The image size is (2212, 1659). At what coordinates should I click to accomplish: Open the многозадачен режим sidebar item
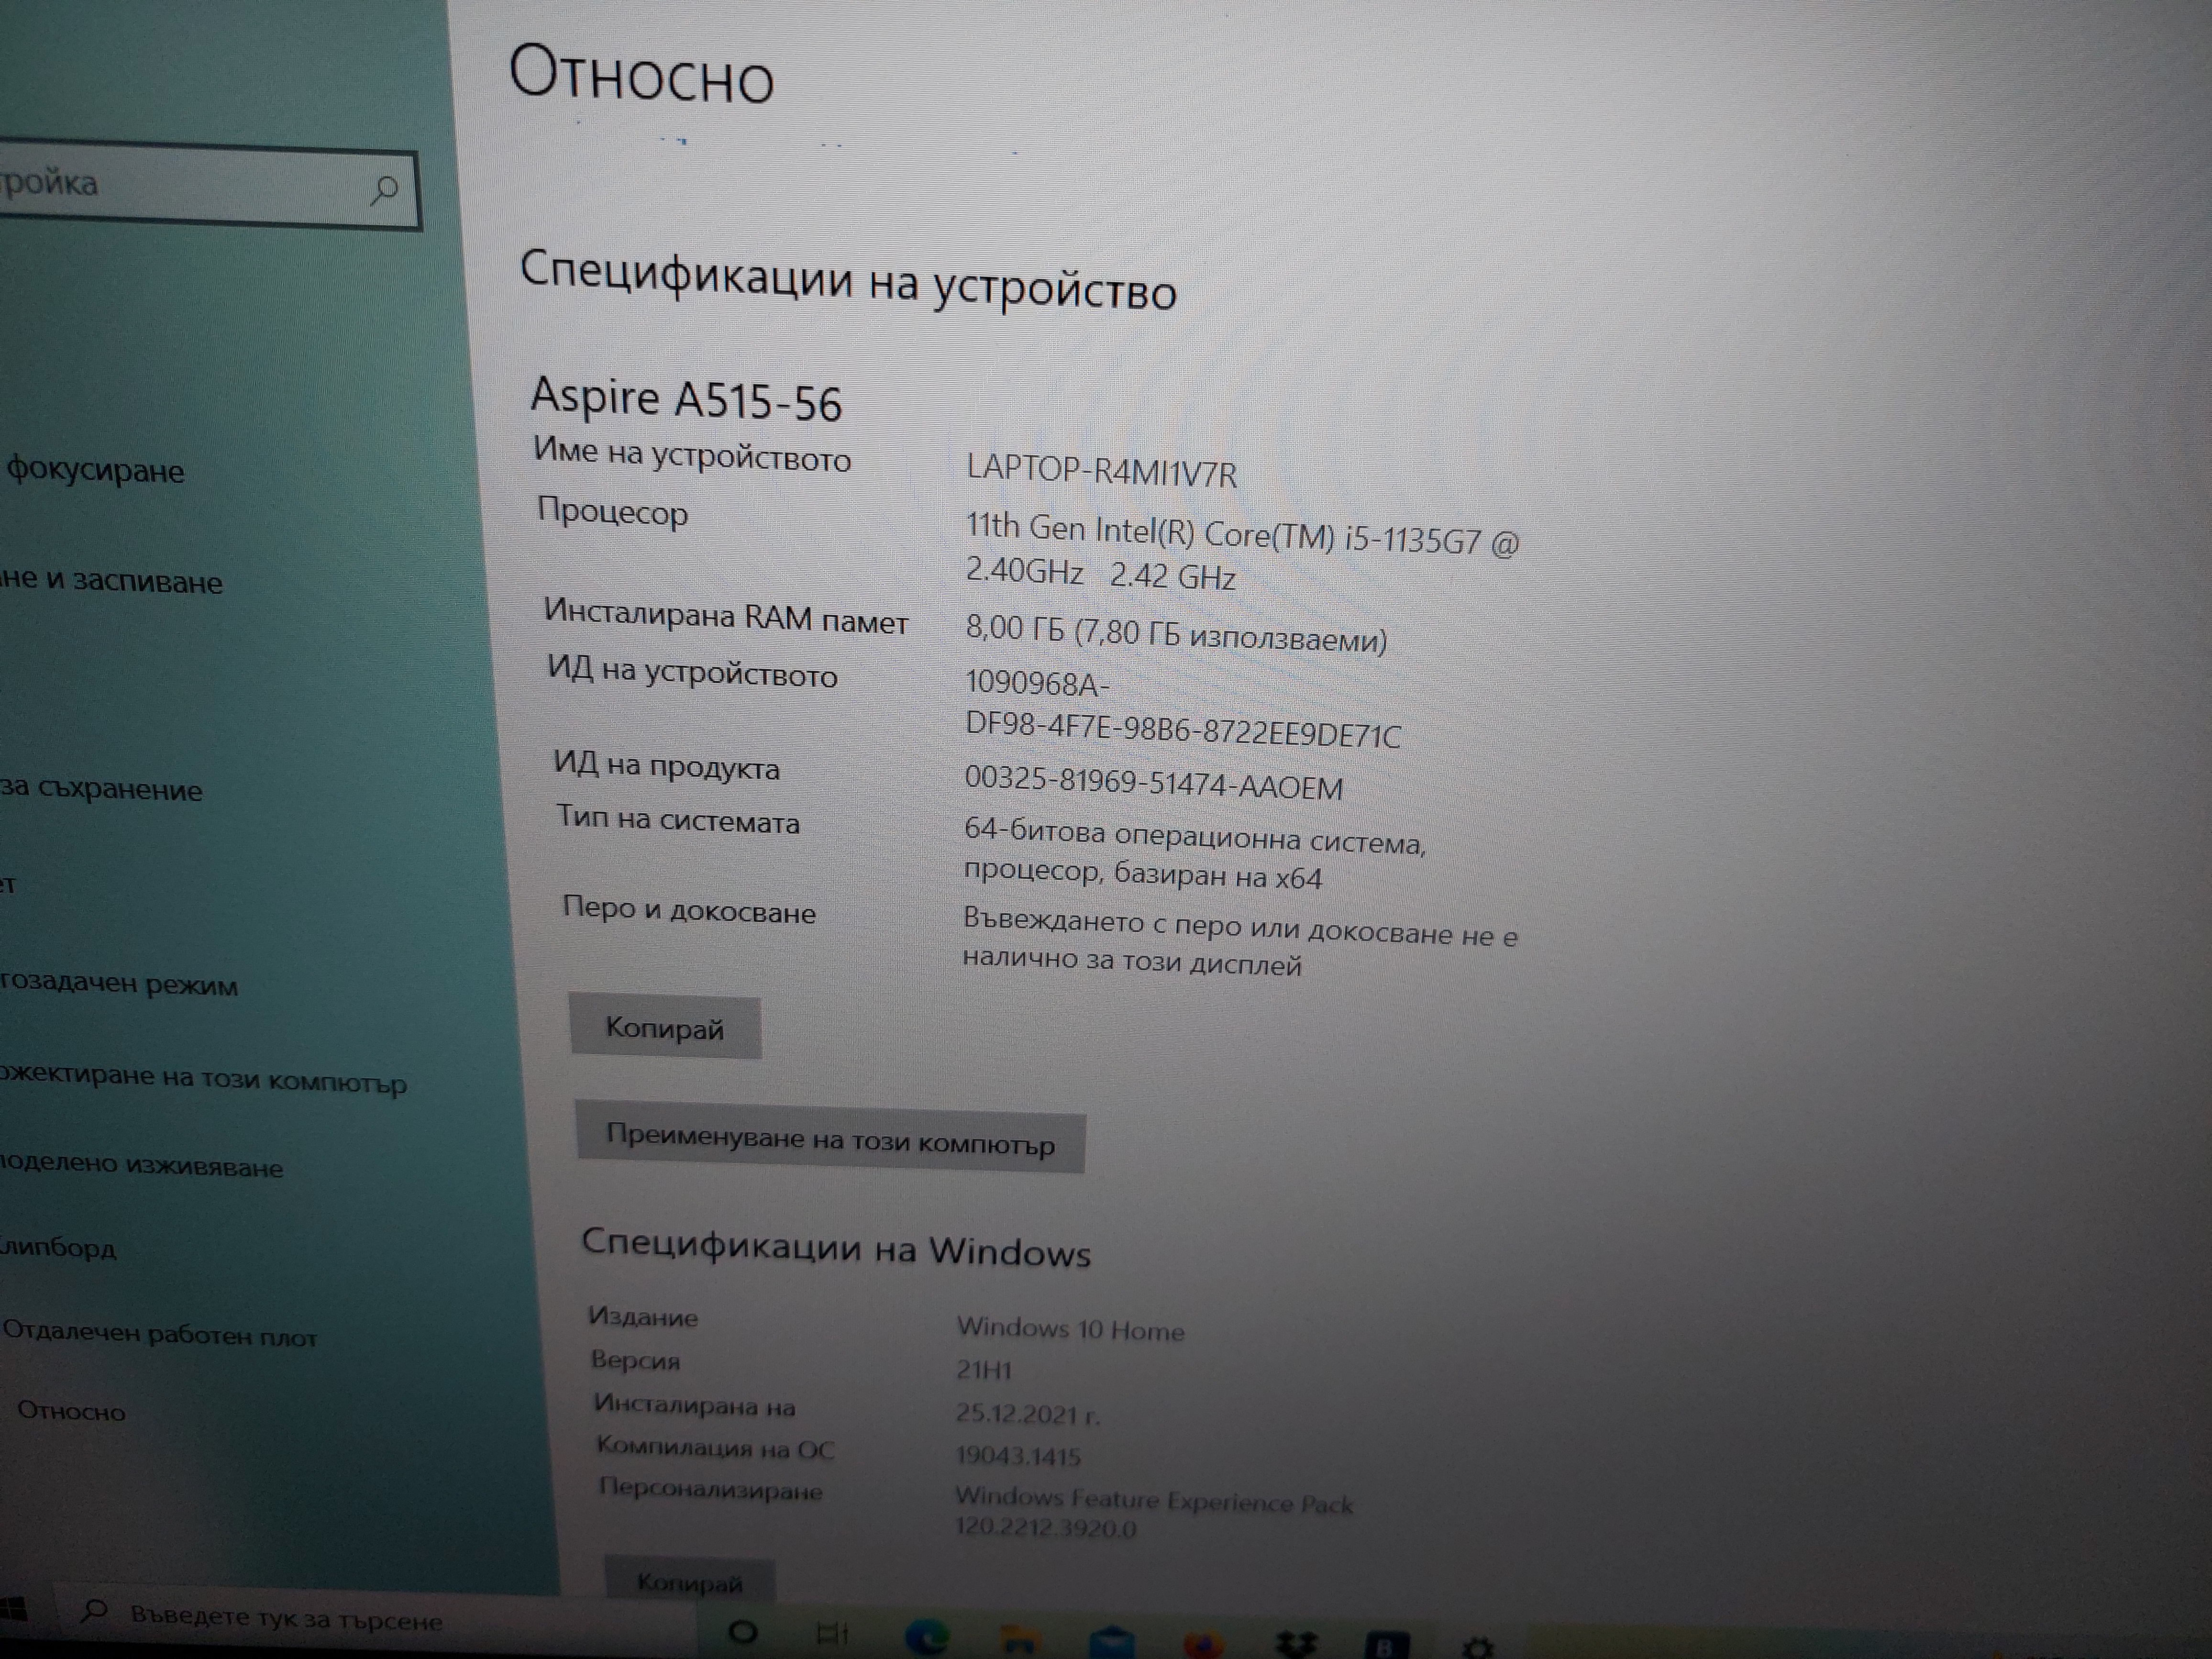pyautogui.click(x=119, y=984)
